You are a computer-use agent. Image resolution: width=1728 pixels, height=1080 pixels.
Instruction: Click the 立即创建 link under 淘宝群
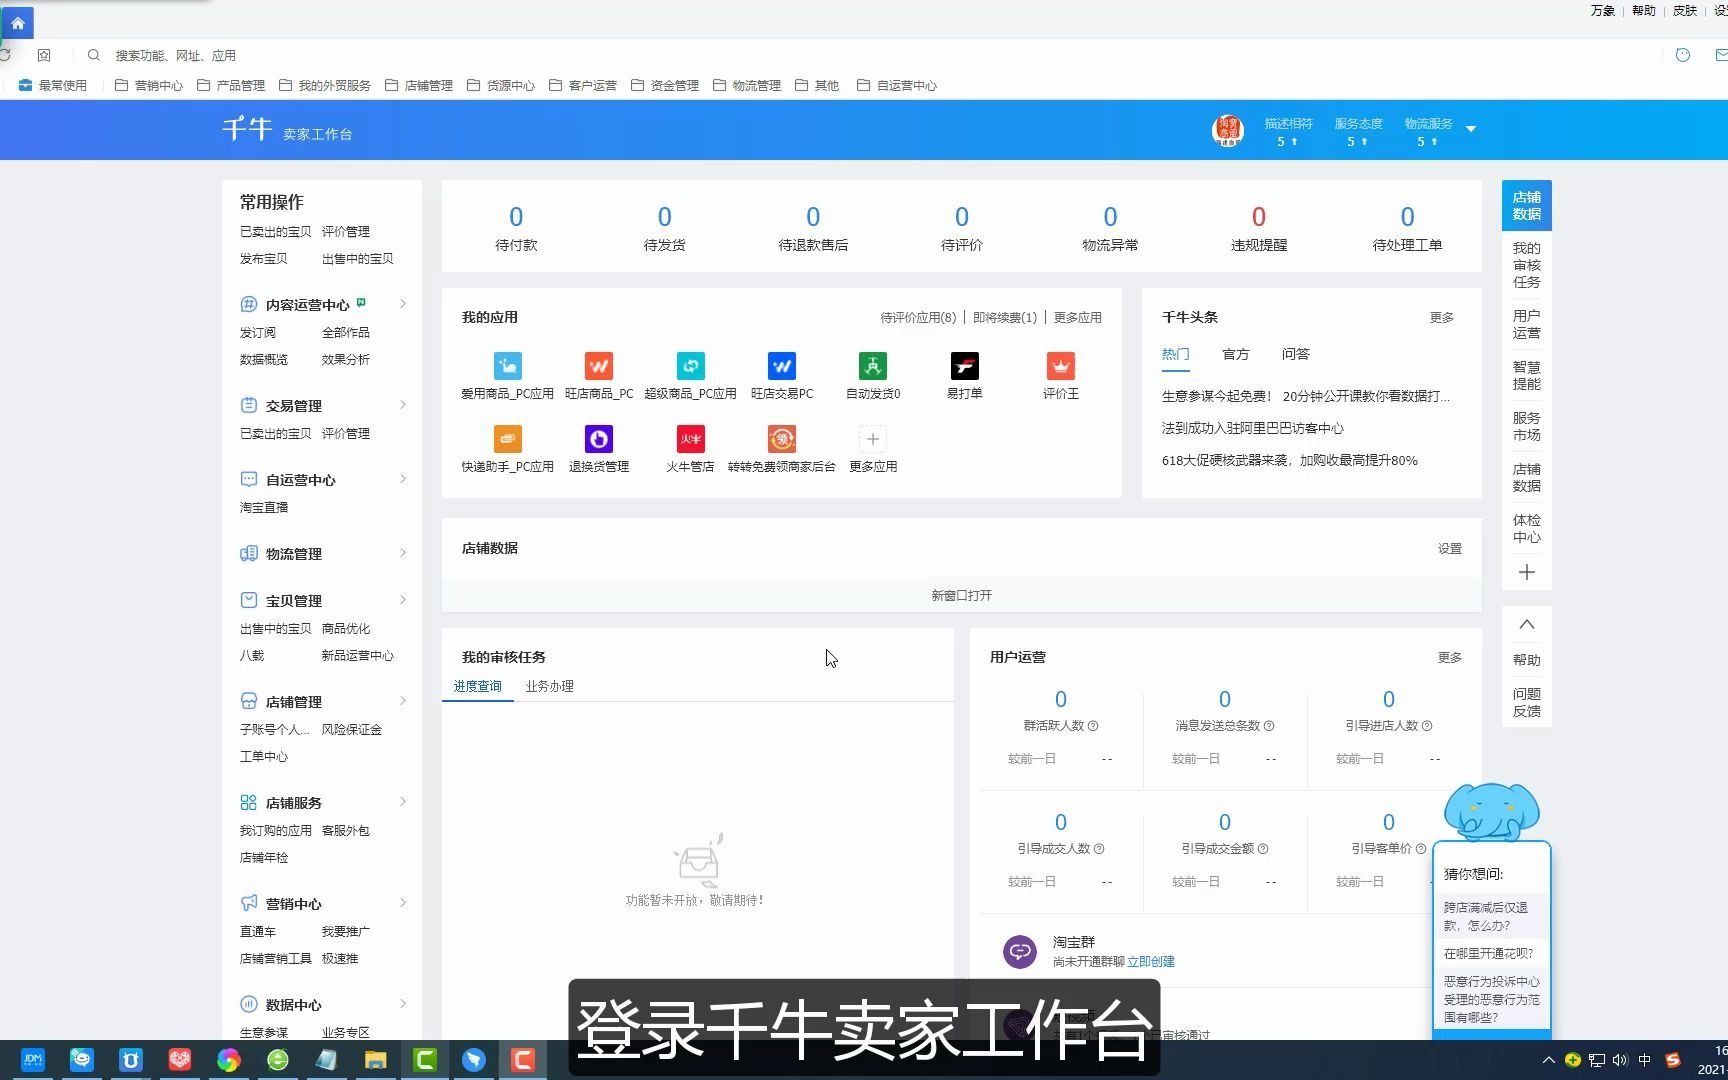pos(1151,962)
